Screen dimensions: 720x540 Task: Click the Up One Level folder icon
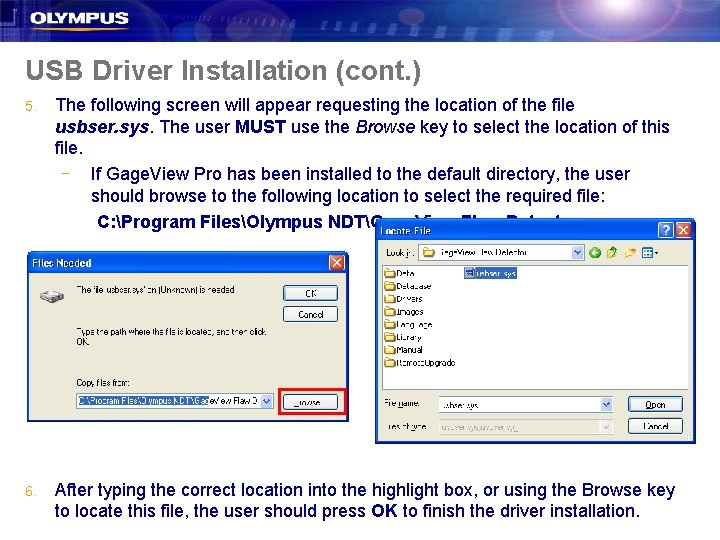click(x=612, y=252)
